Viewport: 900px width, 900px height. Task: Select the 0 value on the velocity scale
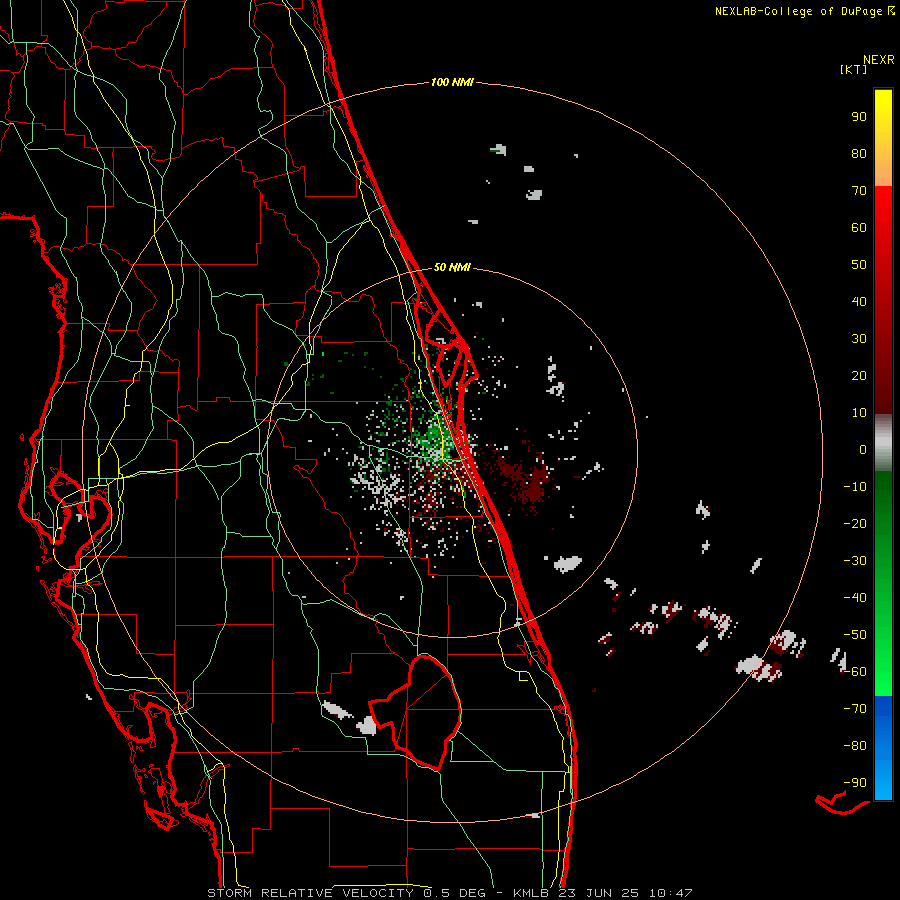pyautogui.click(x=863, y=449)
